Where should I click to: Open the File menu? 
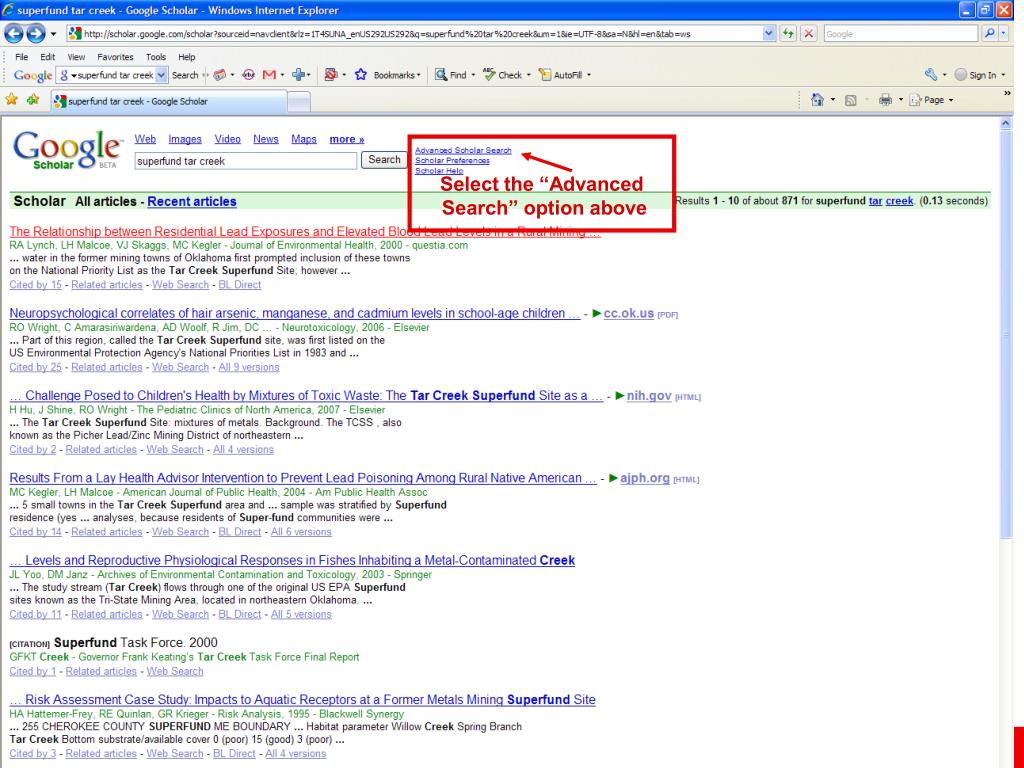[x=22, y=57]
